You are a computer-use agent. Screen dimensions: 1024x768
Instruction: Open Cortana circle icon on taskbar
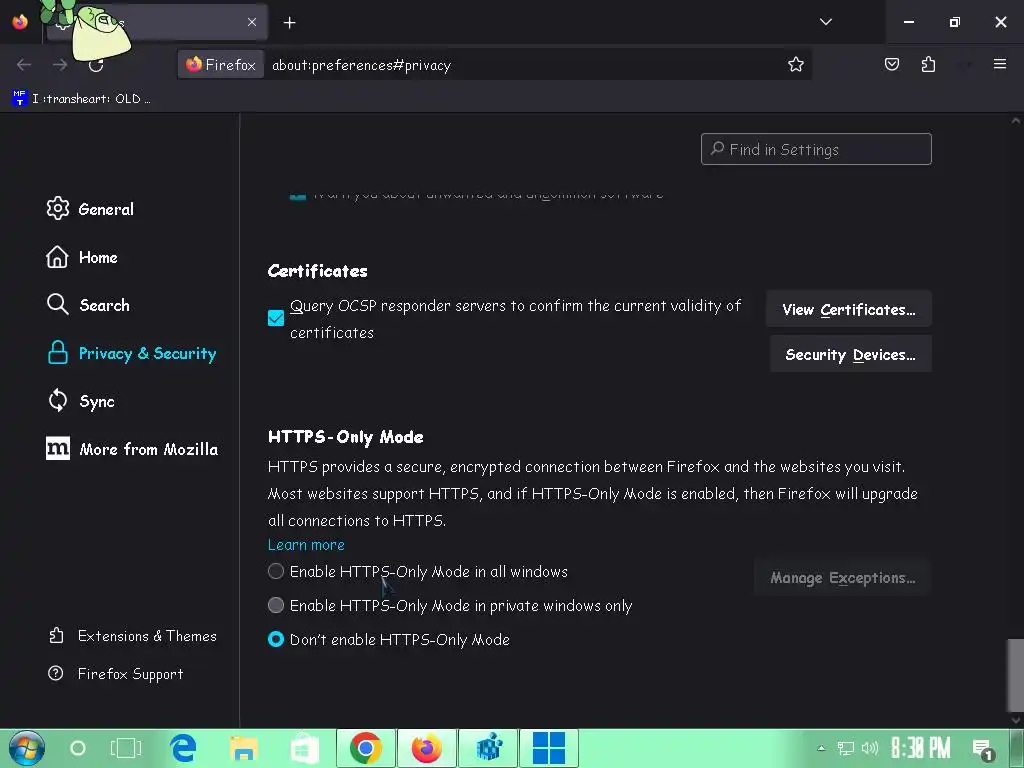pos(78,748)
